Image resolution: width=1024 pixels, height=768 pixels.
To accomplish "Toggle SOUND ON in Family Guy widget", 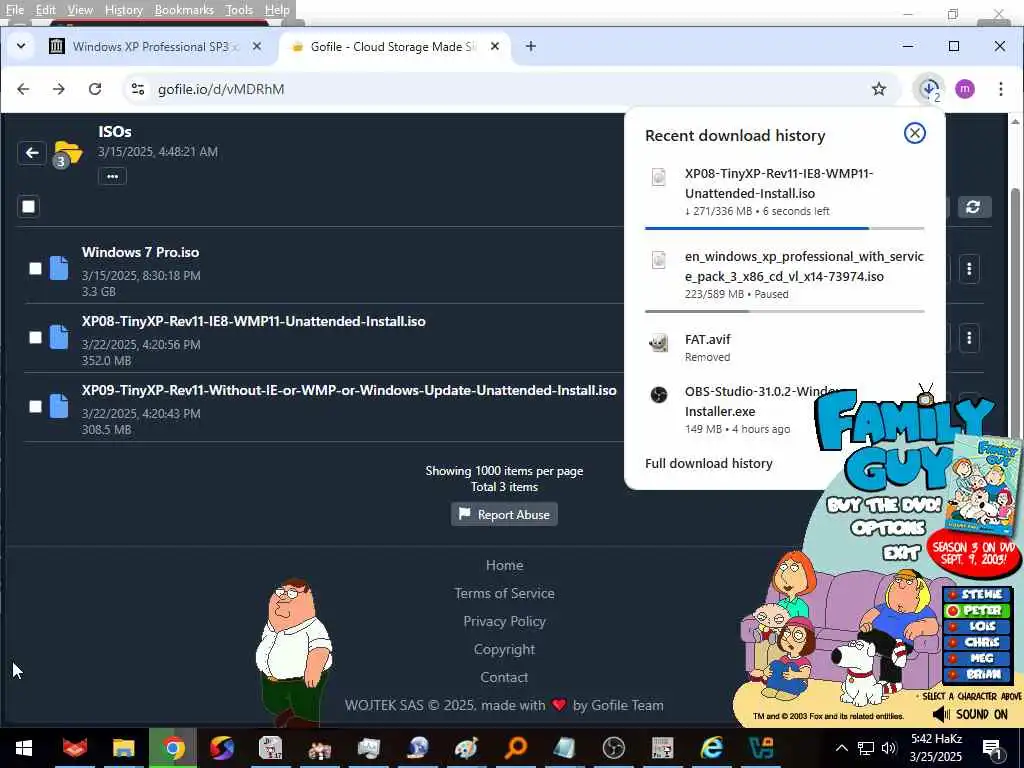I will 970,714.
